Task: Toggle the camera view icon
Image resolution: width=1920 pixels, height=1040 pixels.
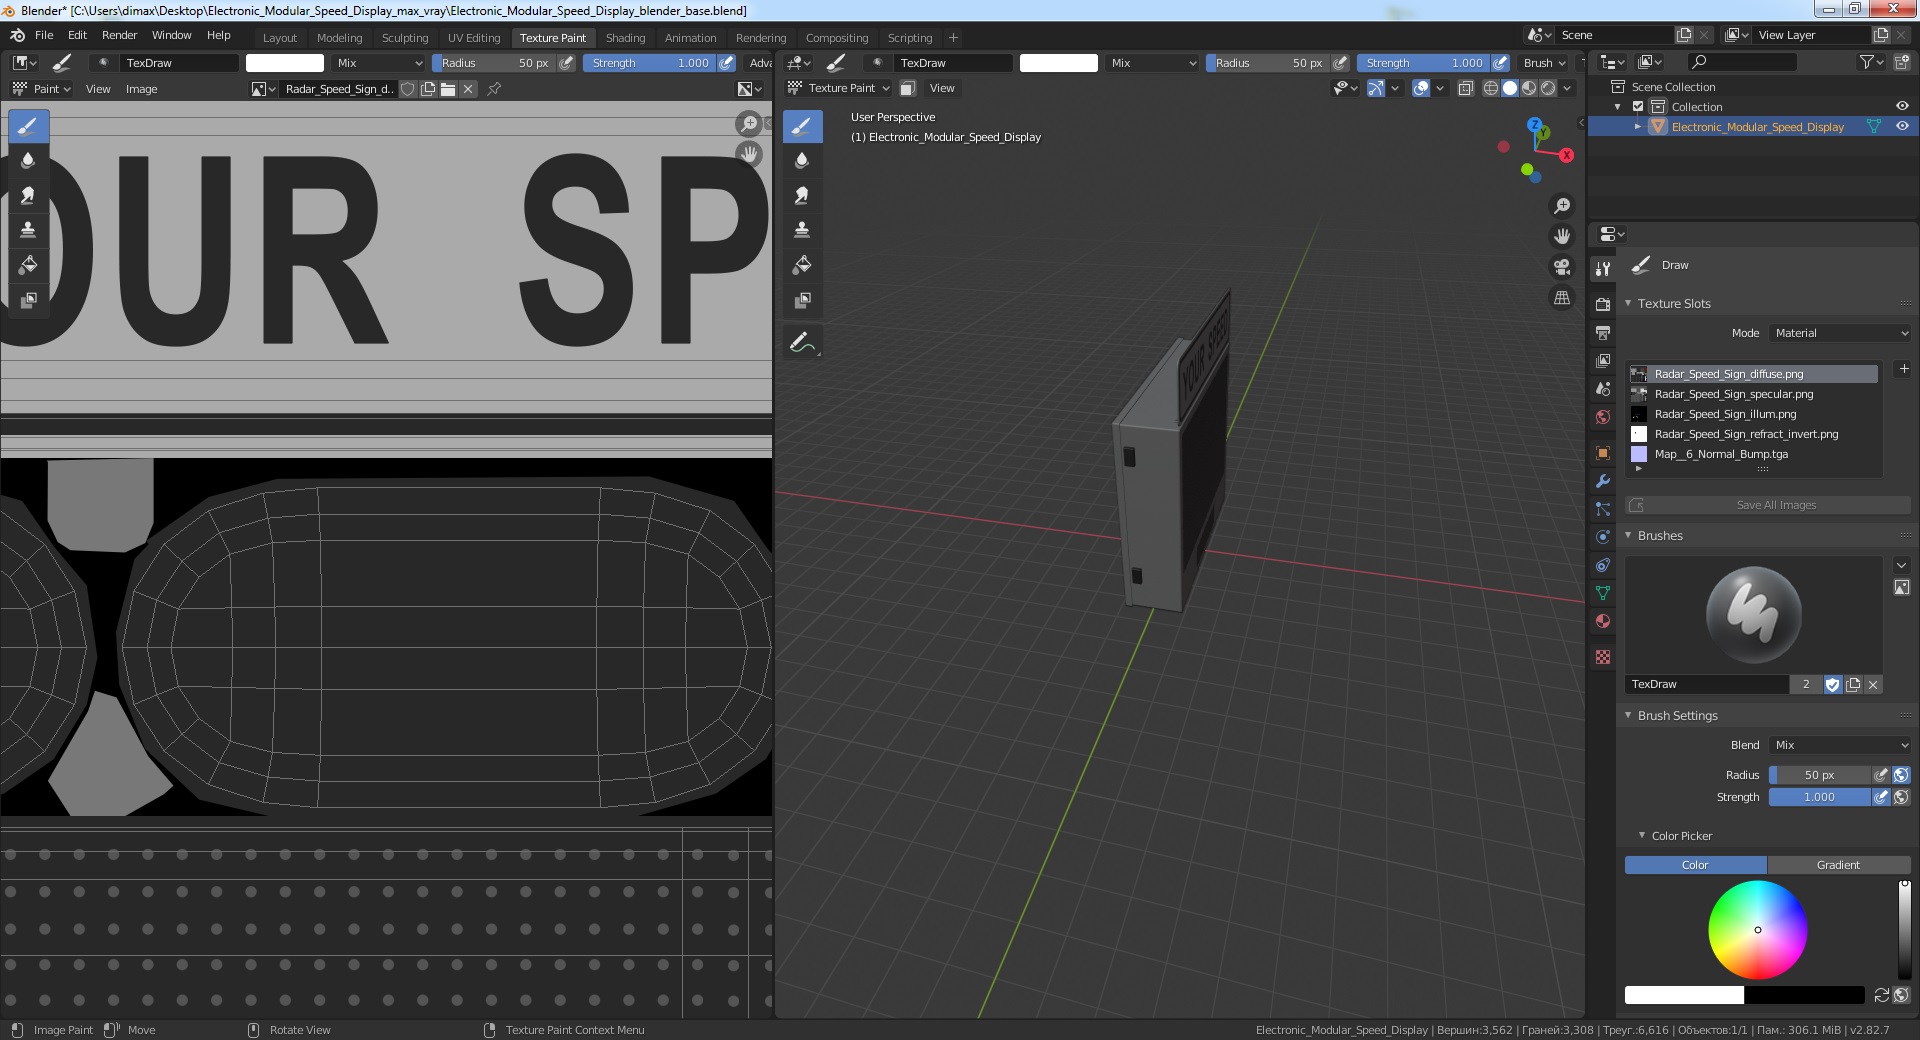Action: point(1561,267)
